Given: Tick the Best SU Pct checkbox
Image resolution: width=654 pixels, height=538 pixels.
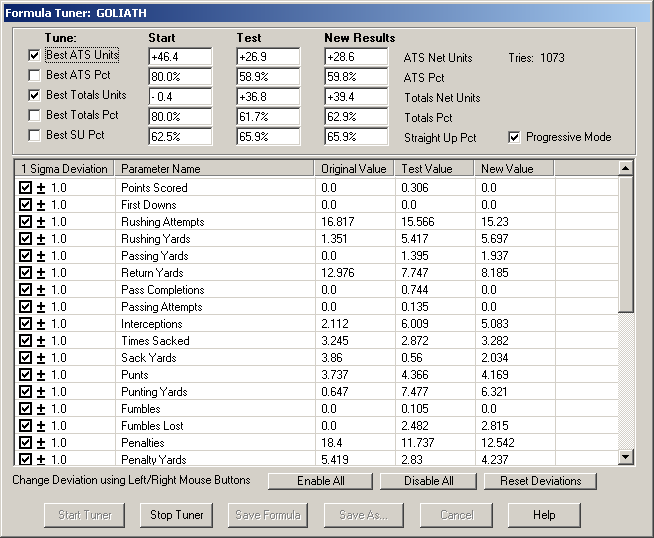Looking at the screenshot, I should click(x=34, y=135).
